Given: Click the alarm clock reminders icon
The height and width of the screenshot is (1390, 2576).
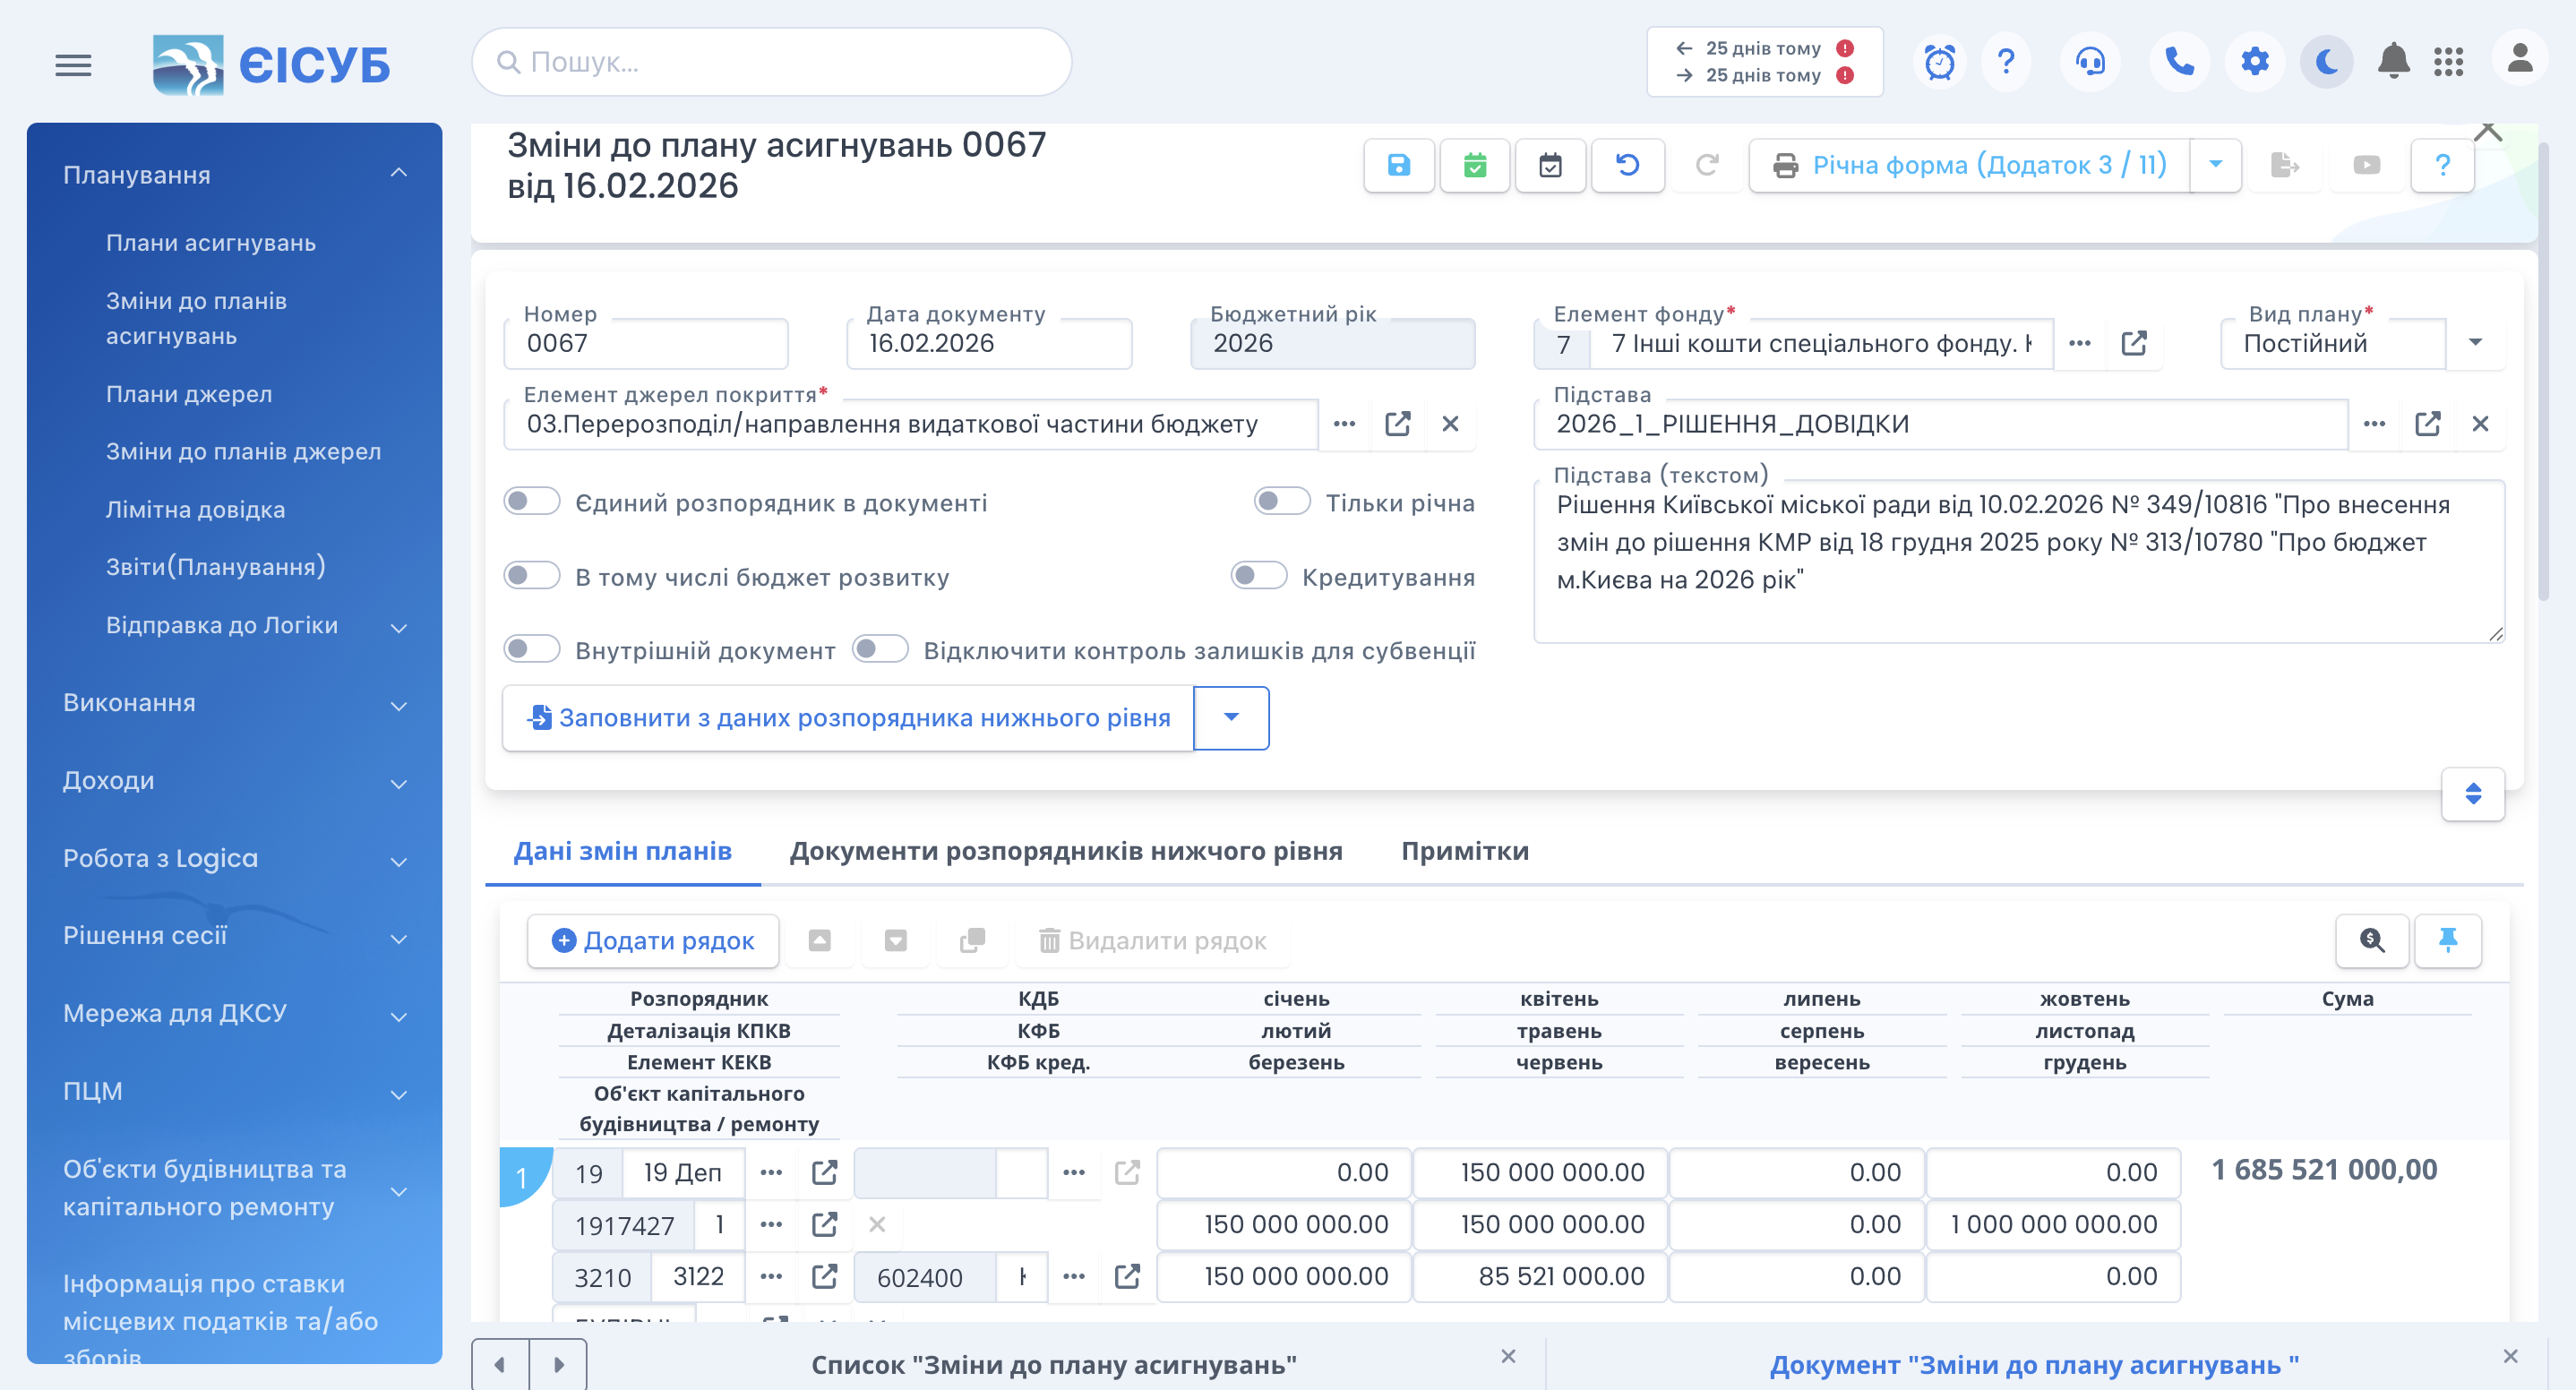Looking at the screenshot, I should [1939, 62].
